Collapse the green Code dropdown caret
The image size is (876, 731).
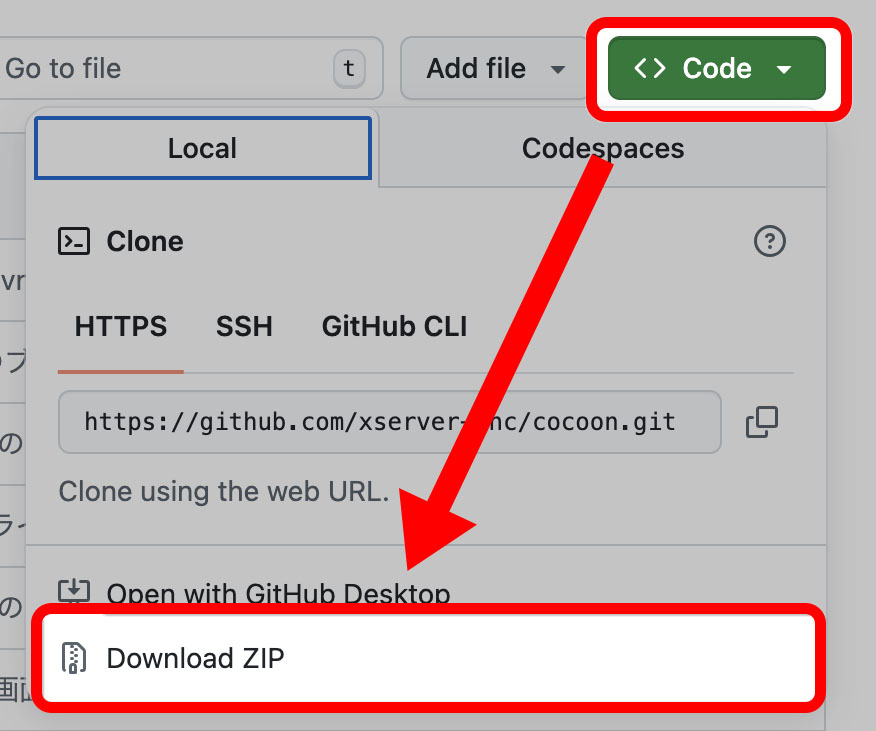point(784,70)
